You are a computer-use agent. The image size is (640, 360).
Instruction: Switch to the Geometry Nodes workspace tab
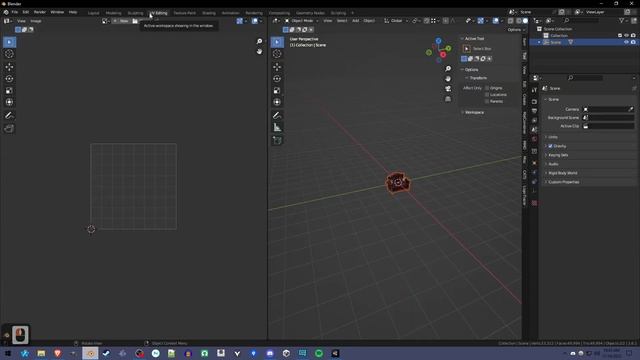(310, 13)
